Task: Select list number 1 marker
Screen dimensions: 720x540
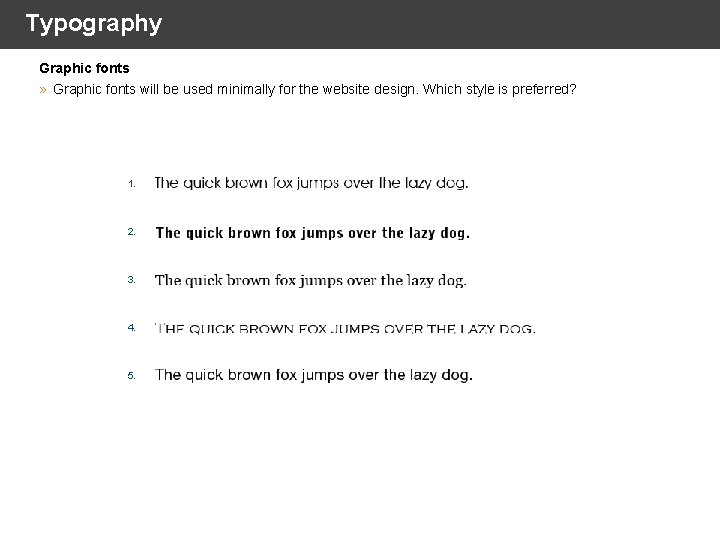Action: (x=132, y=184)
